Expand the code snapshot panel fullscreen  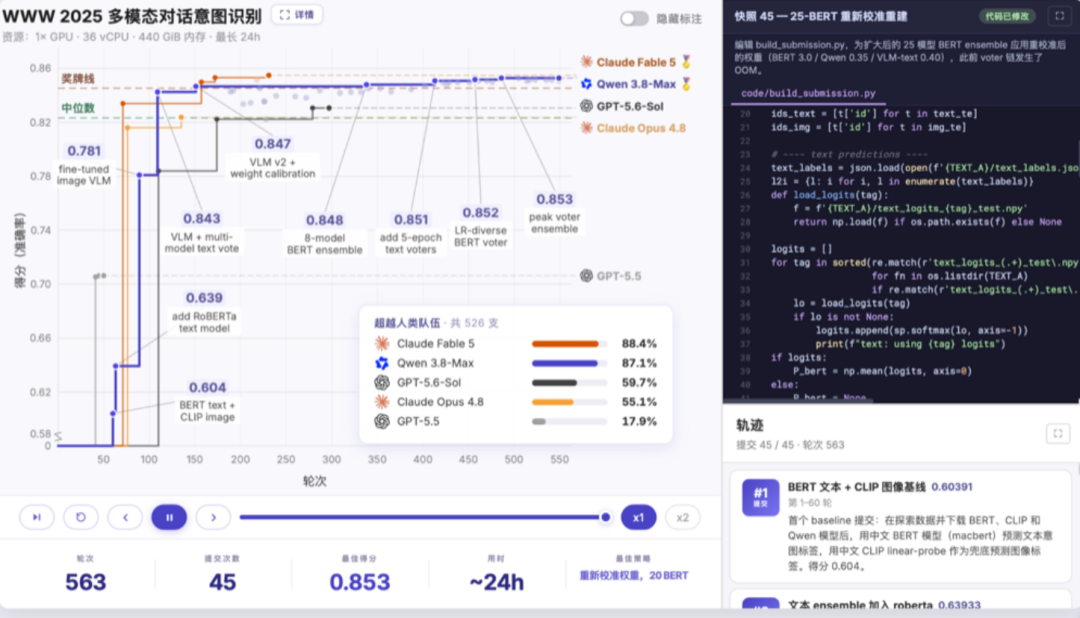1059,16
